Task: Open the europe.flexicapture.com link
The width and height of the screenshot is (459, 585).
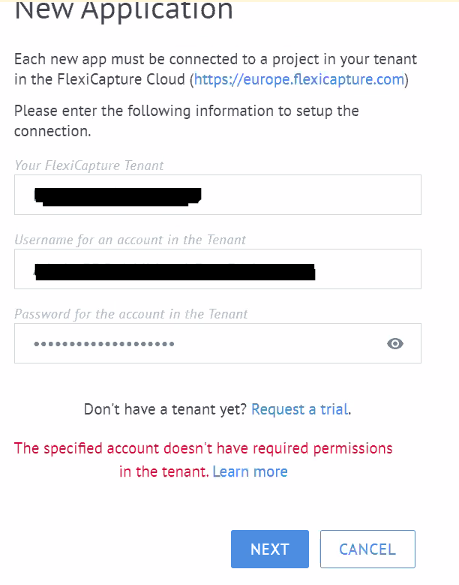Action: [299, 79]
